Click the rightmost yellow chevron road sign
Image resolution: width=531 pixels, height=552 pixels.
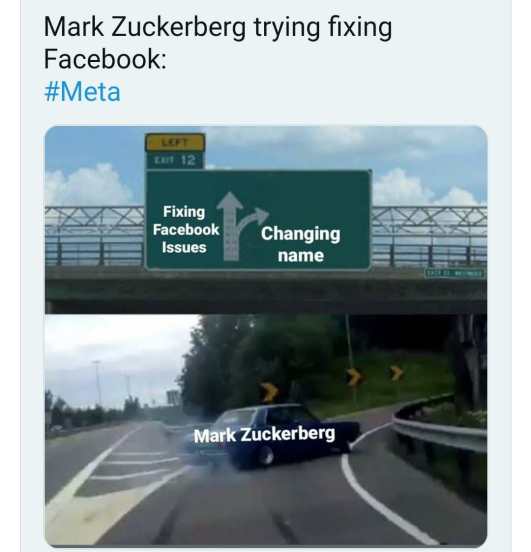396,373
